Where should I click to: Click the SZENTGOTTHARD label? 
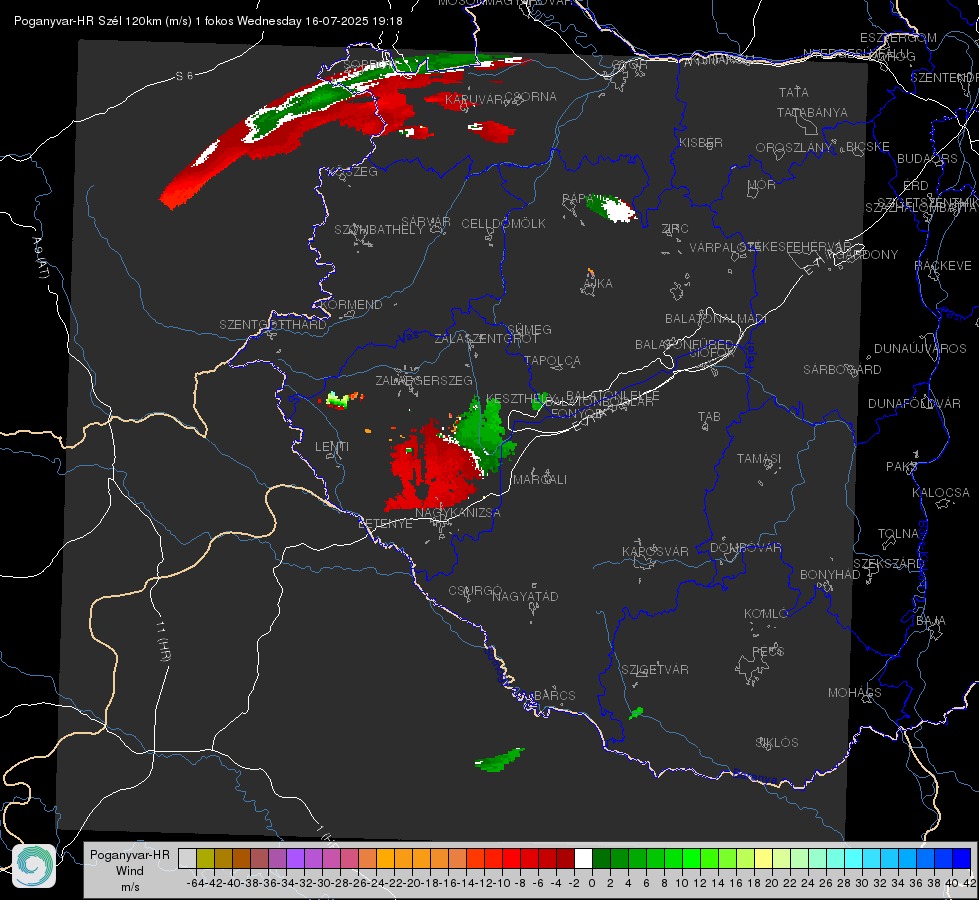273,325
